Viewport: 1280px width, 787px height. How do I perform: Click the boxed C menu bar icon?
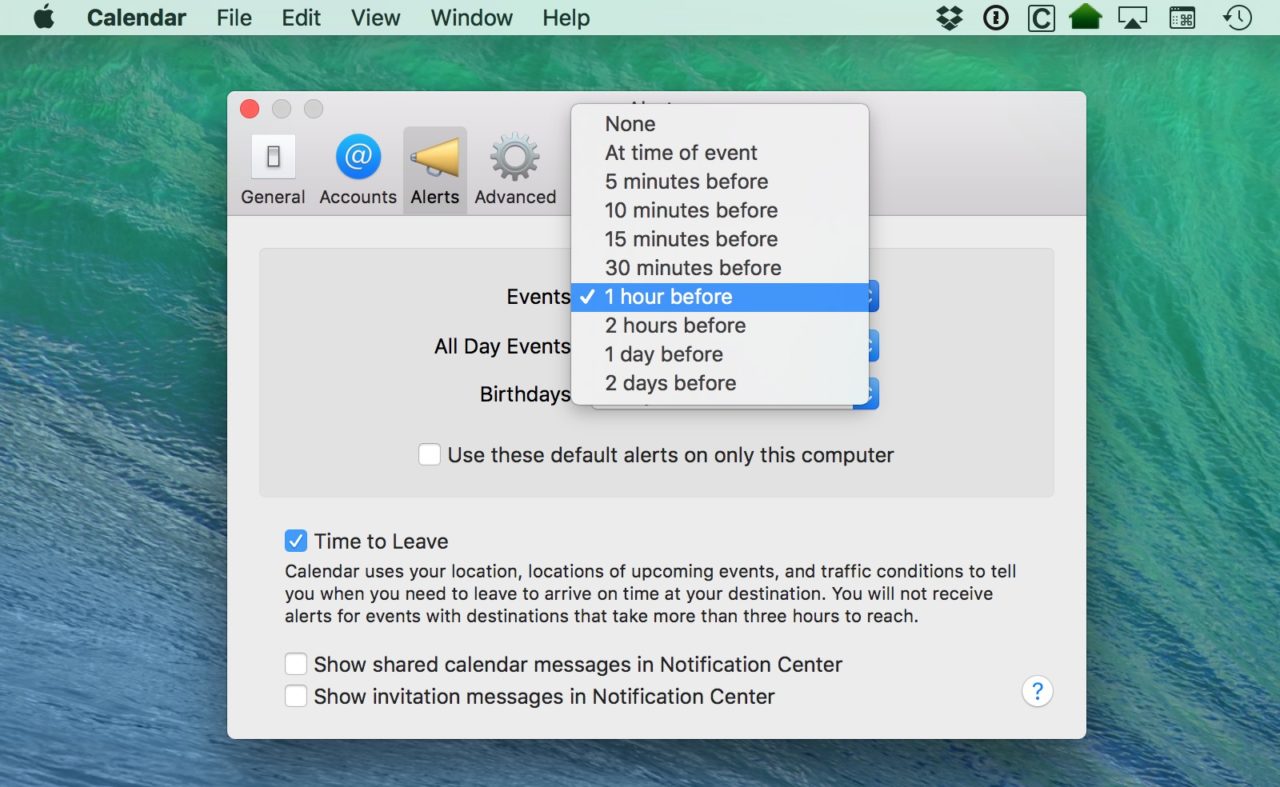1041,18
